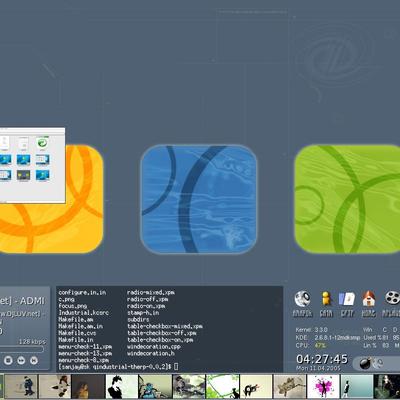Select the document icon left of green arrows
The height and width of the screenshot is (400, 400).
(x=23, y=143)
